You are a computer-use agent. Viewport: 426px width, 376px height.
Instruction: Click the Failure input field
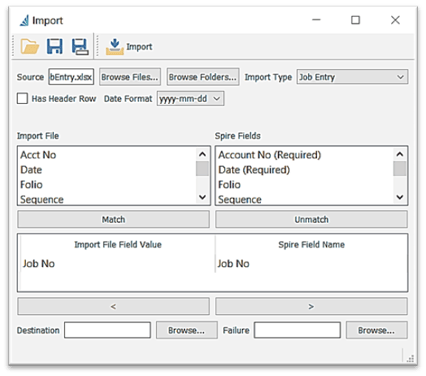(297, 330)
